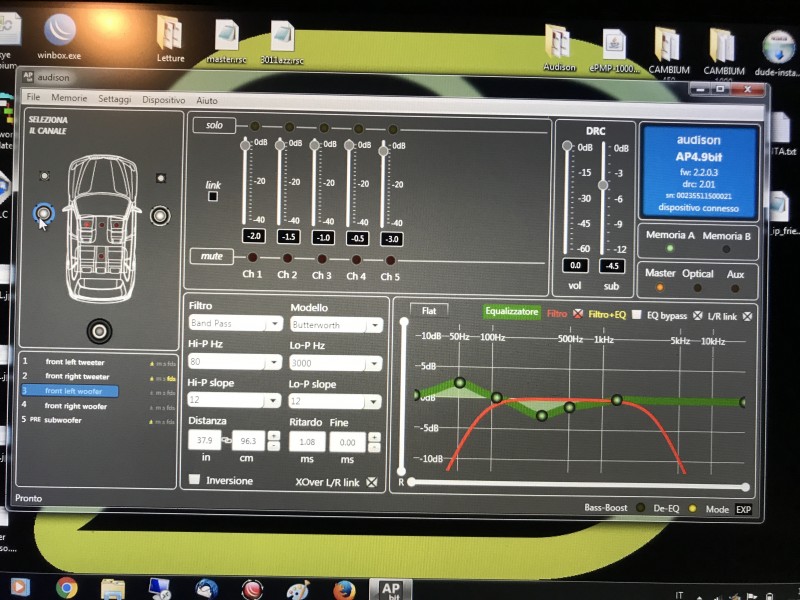The height and width of the screenshot is (600, 800).
Task: Enable the Inversione checkbox
Action: [194, 479]
